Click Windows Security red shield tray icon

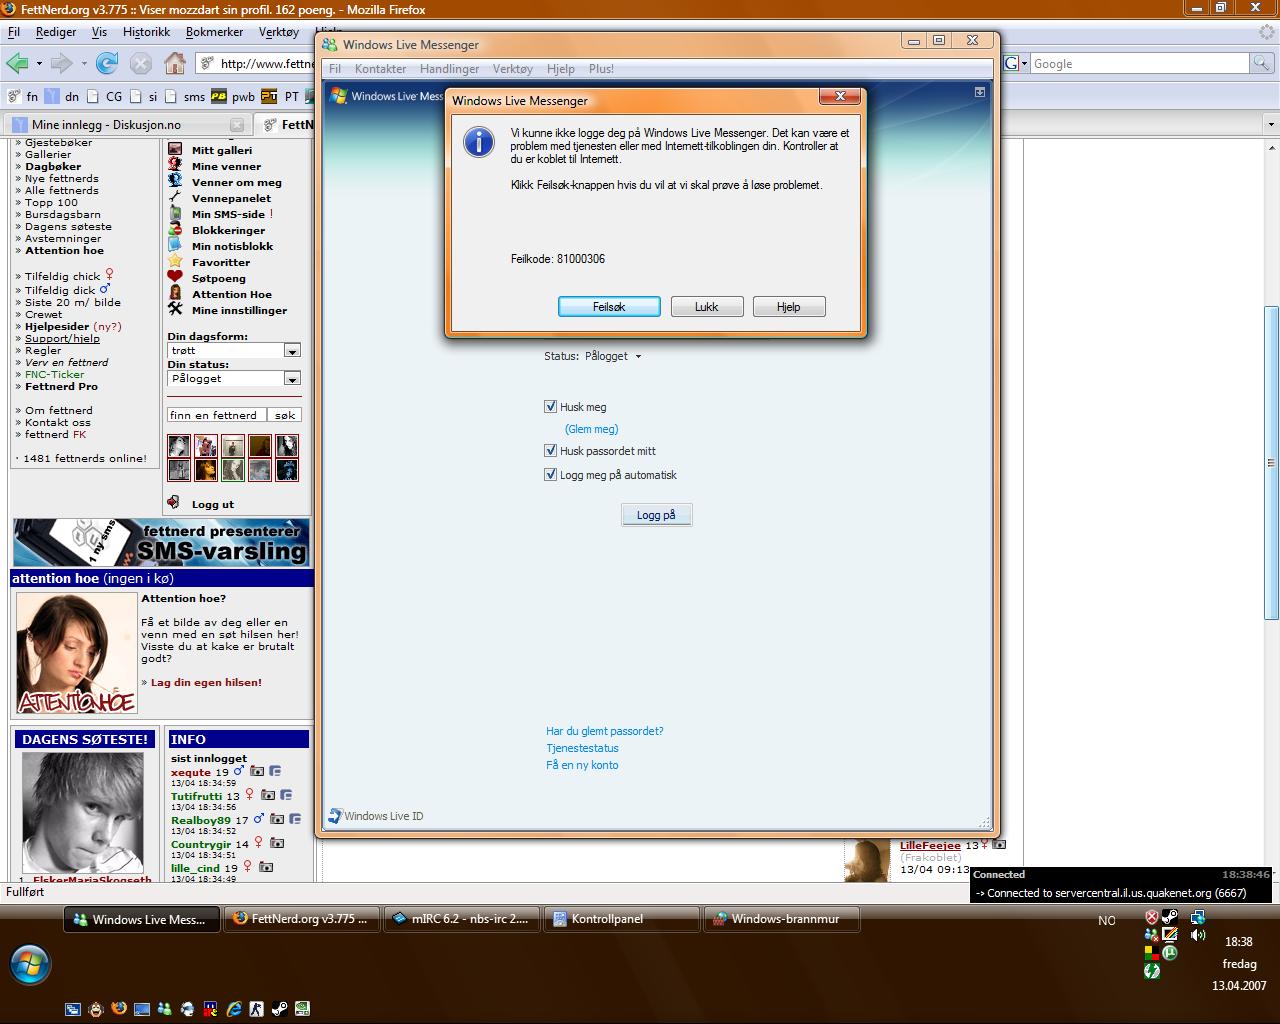(1152, 917)
